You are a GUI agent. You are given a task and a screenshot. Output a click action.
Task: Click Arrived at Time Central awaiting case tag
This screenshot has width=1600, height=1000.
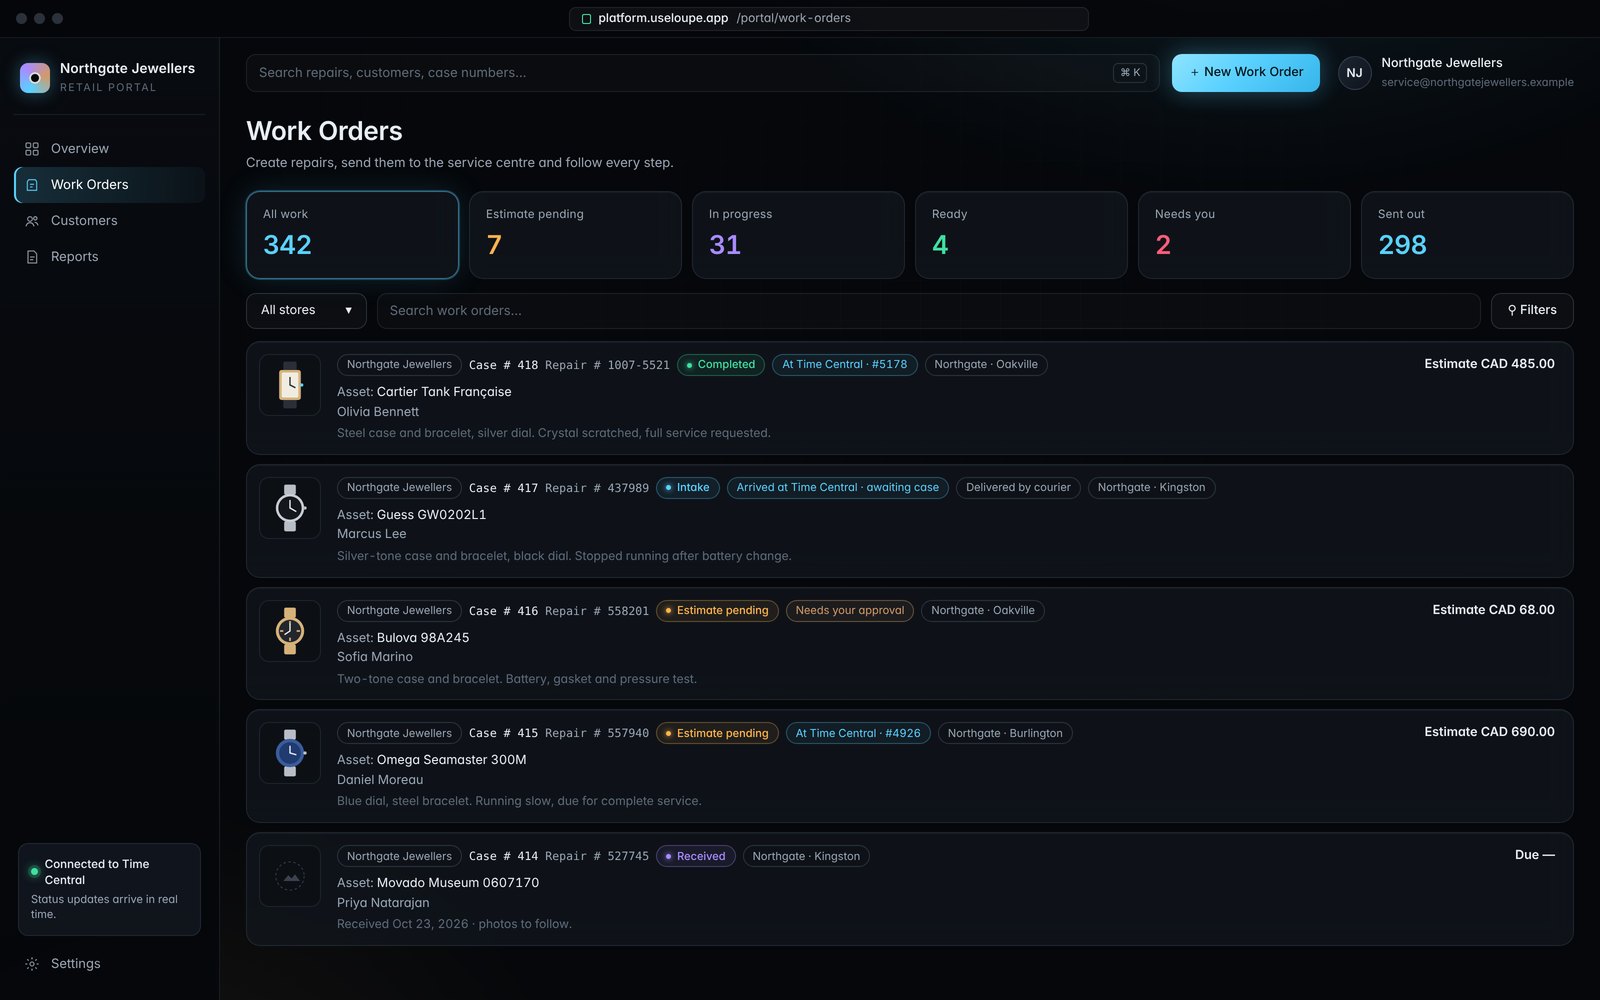pyautogui.click(x=838, y=488)
